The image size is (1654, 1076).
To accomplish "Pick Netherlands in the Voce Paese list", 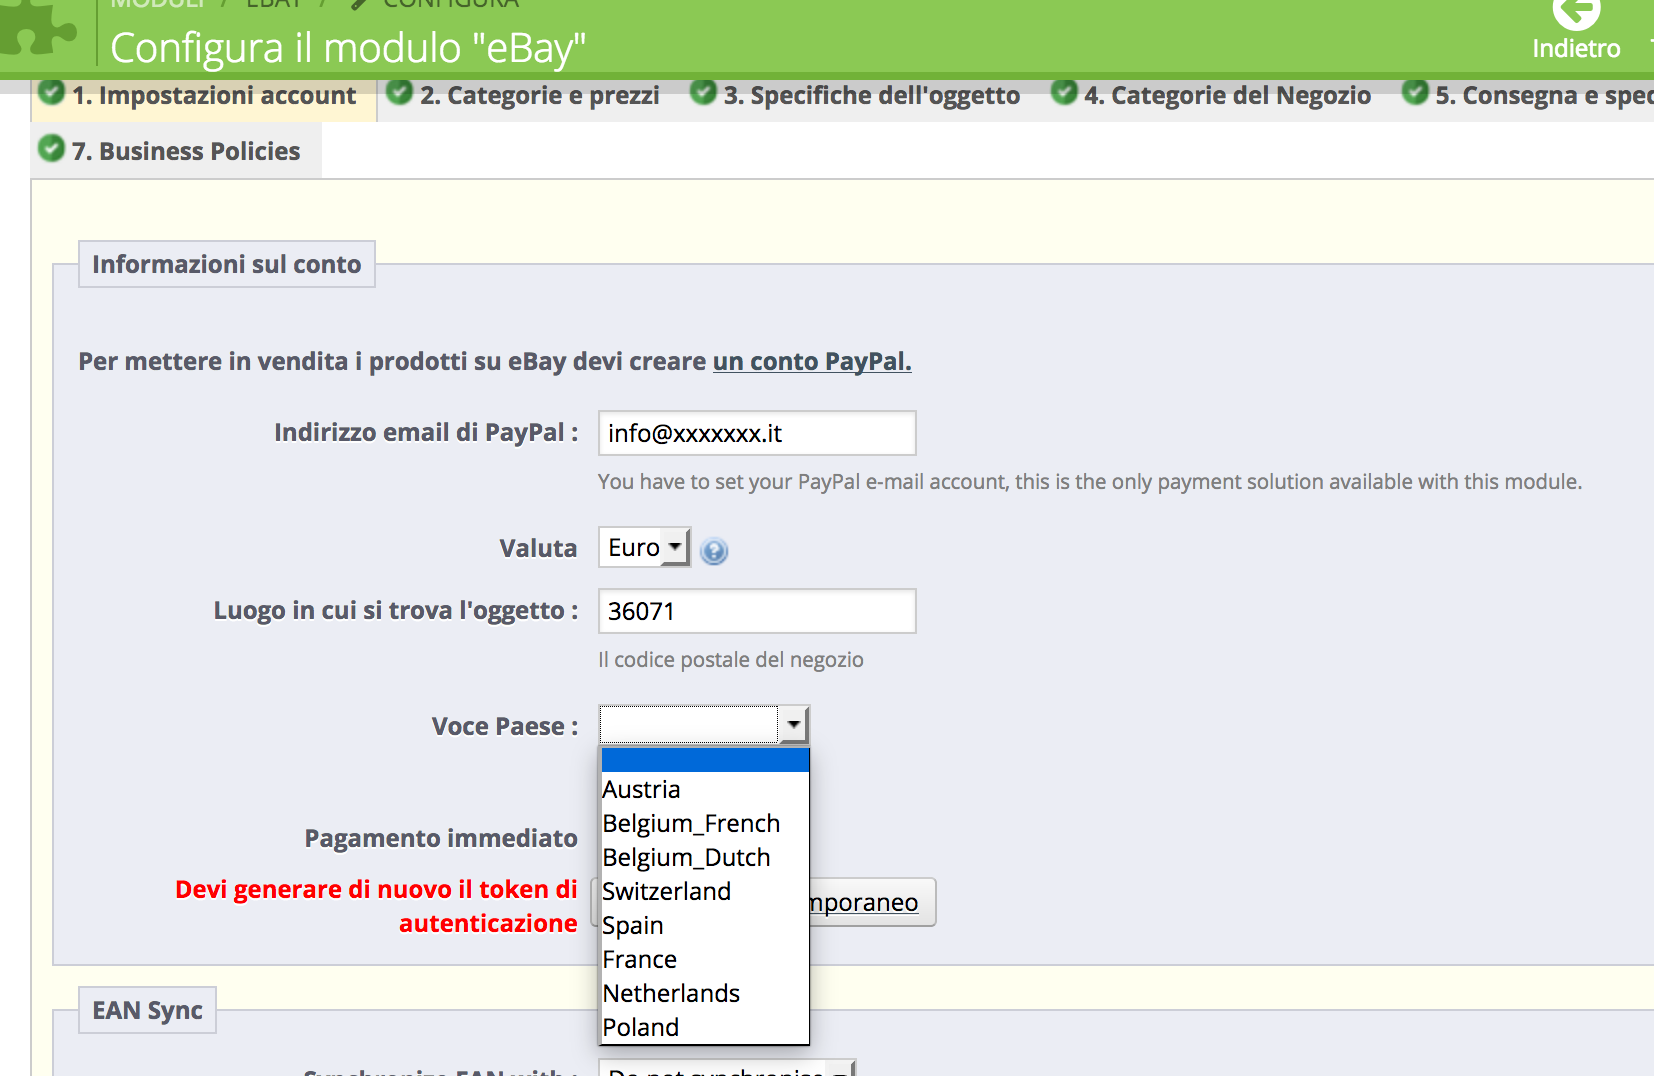I will pos(705,993).
